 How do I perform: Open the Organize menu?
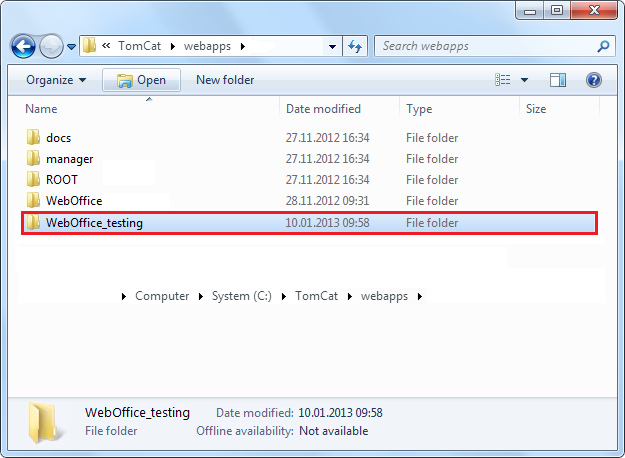(56, 80)
